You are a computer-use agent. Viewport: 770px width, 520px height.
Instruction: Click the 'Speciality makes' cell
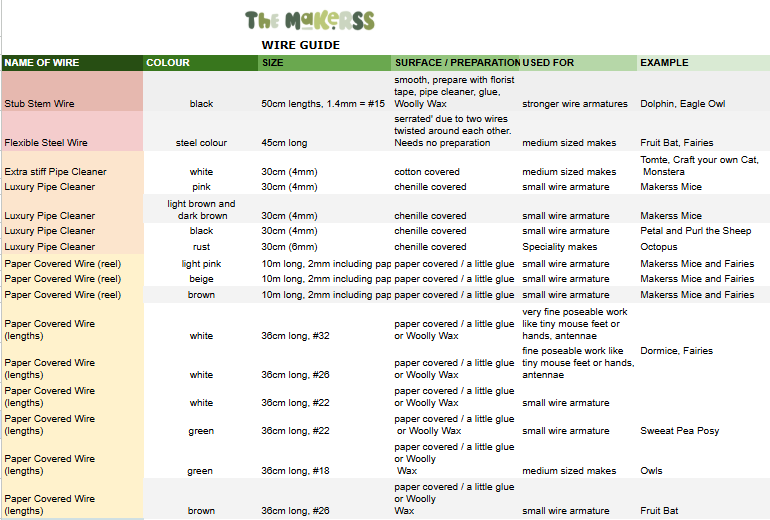coord(560,247)
